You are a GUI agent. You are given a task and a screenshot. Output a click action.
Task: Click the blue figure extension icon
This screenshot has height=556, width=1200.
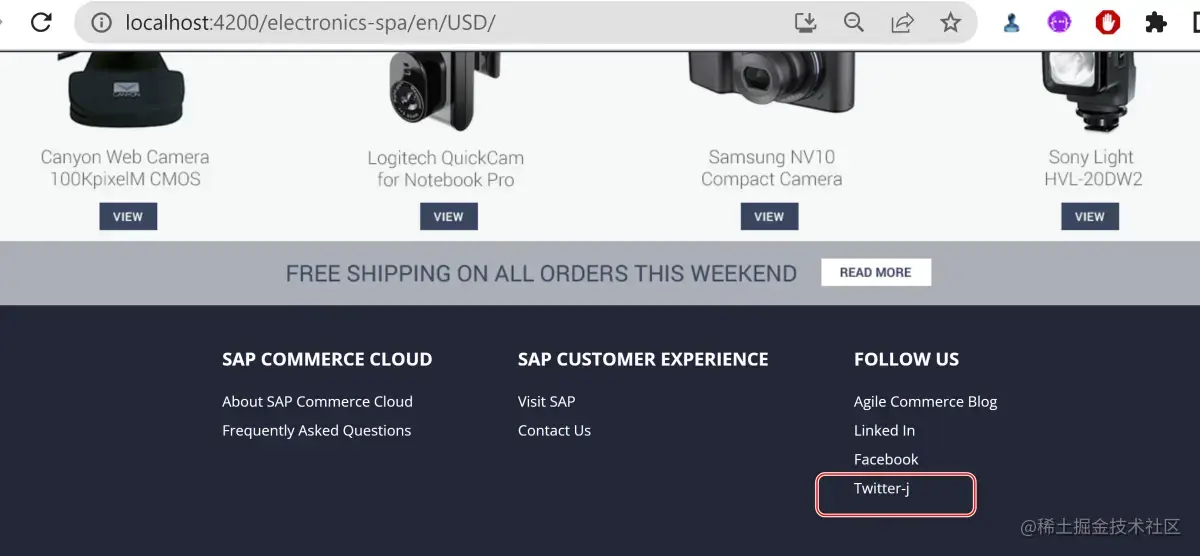(x=1011, y=22)
